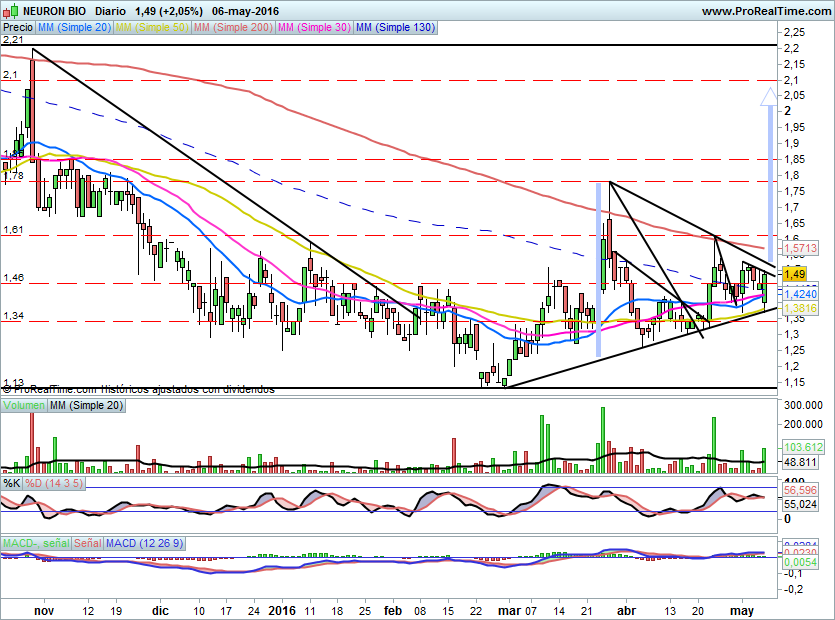Select the MM (Simple 50) indicator label
This screenshot has height=620, width=835.
(151, 28)
